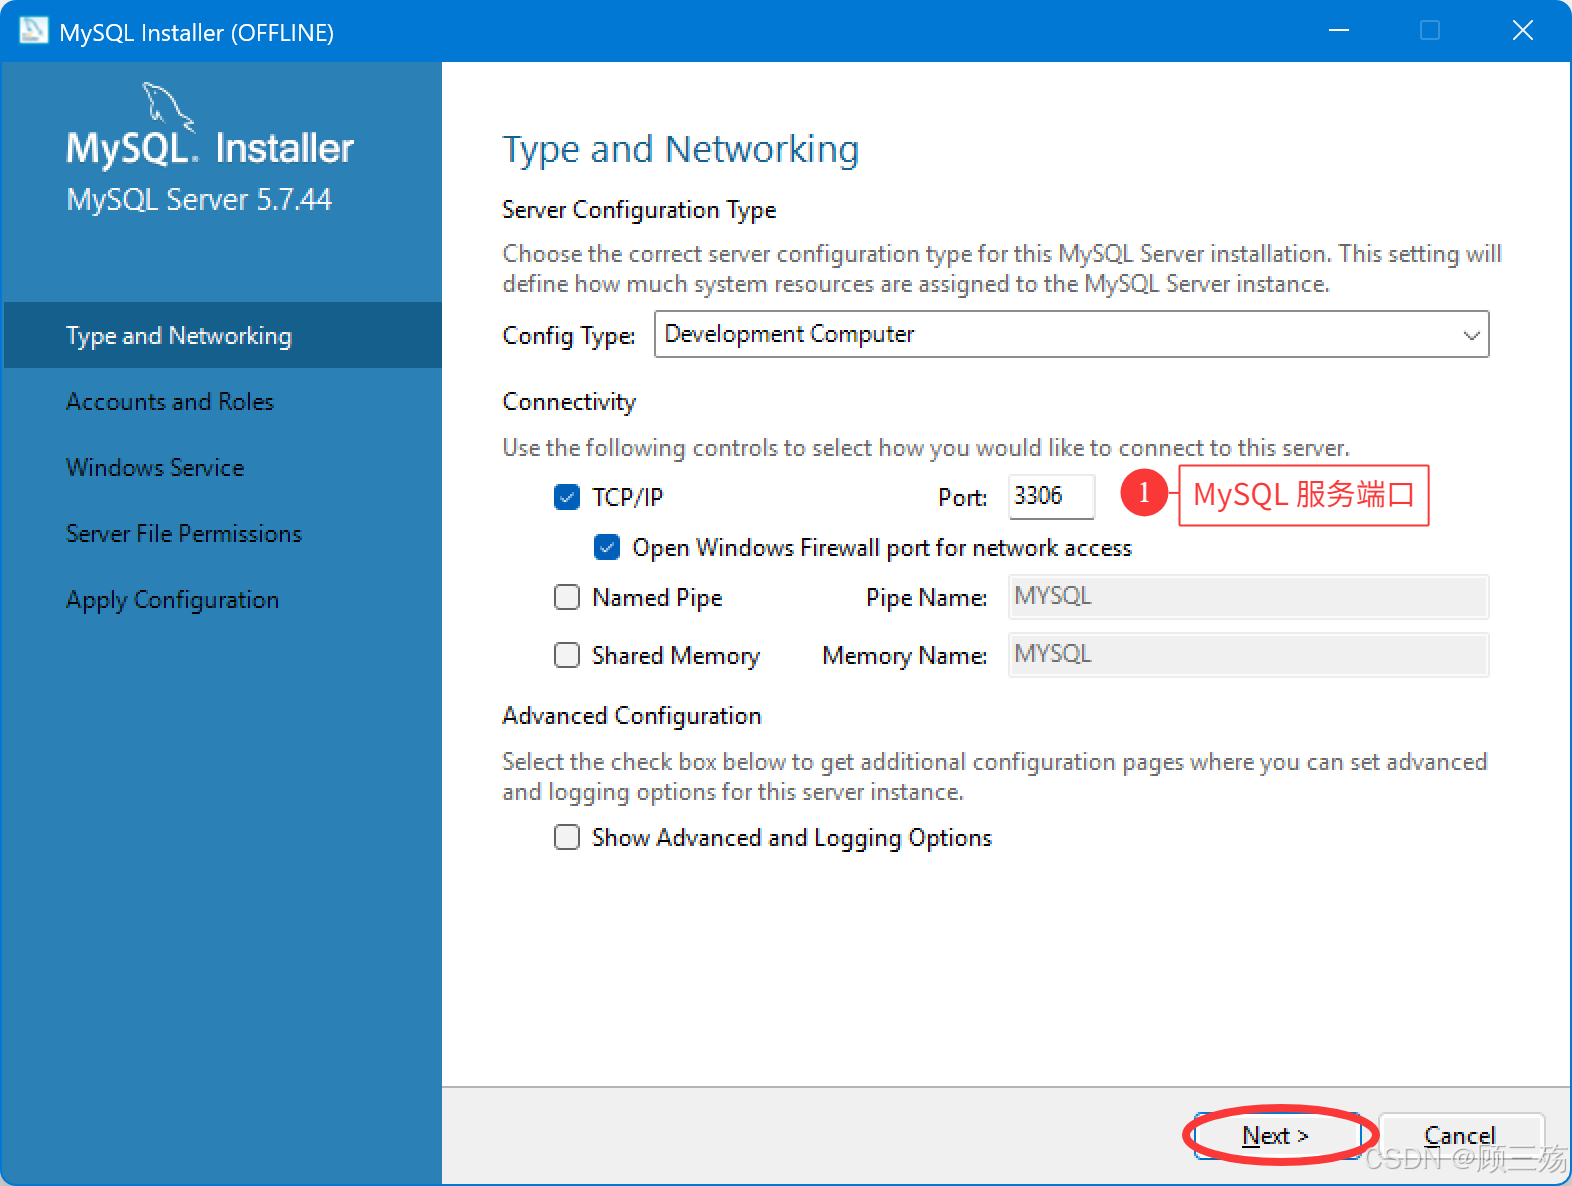Click the MySQL Installer title bar icon
Screen dimensions: 1572x1186
(x=34, y=31)
